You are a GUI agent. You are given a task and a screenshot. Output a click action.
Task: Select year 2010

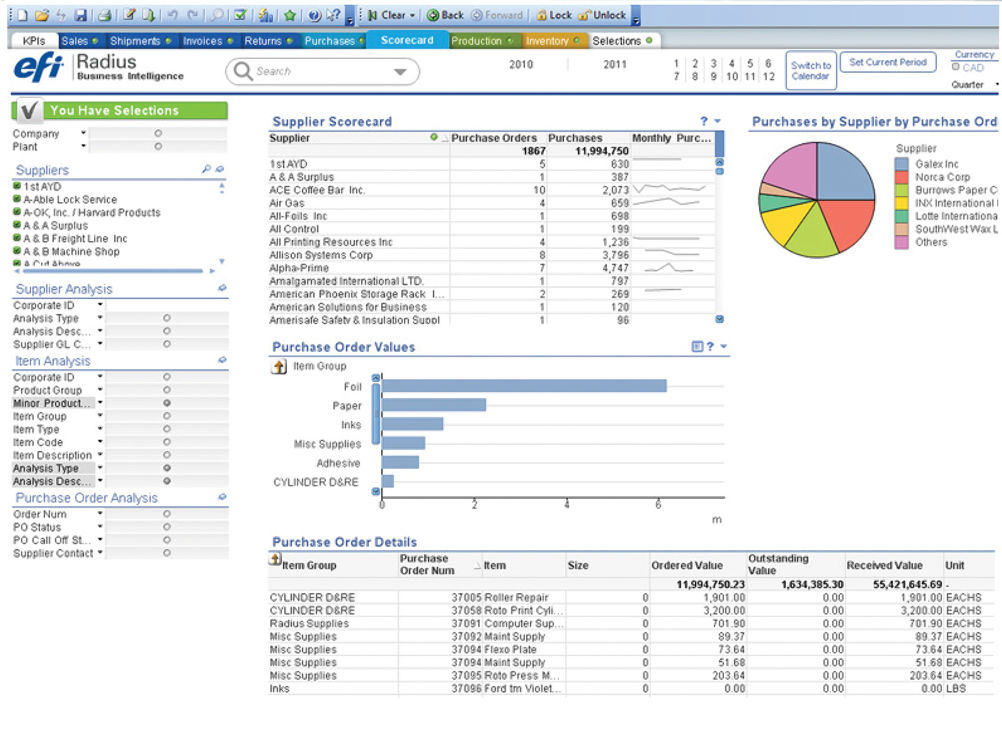pos(521,65)
